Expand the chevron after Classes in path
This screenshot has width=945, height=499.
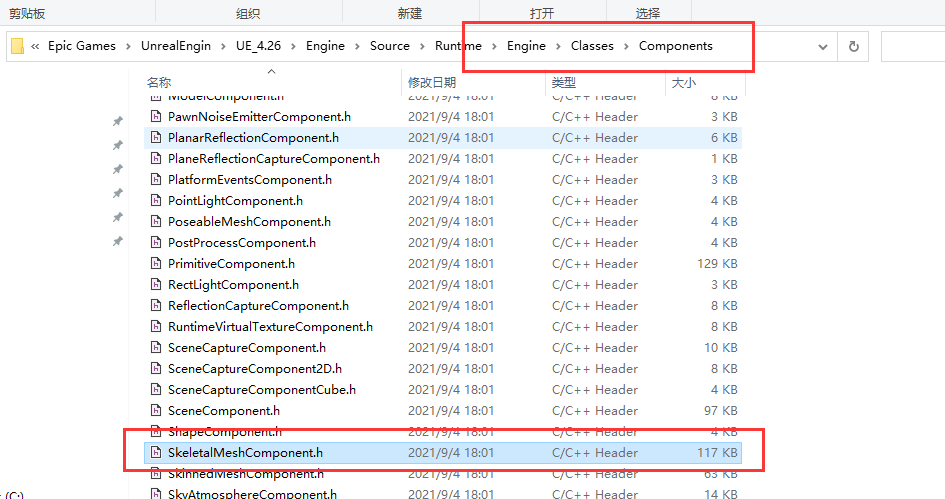627,46
